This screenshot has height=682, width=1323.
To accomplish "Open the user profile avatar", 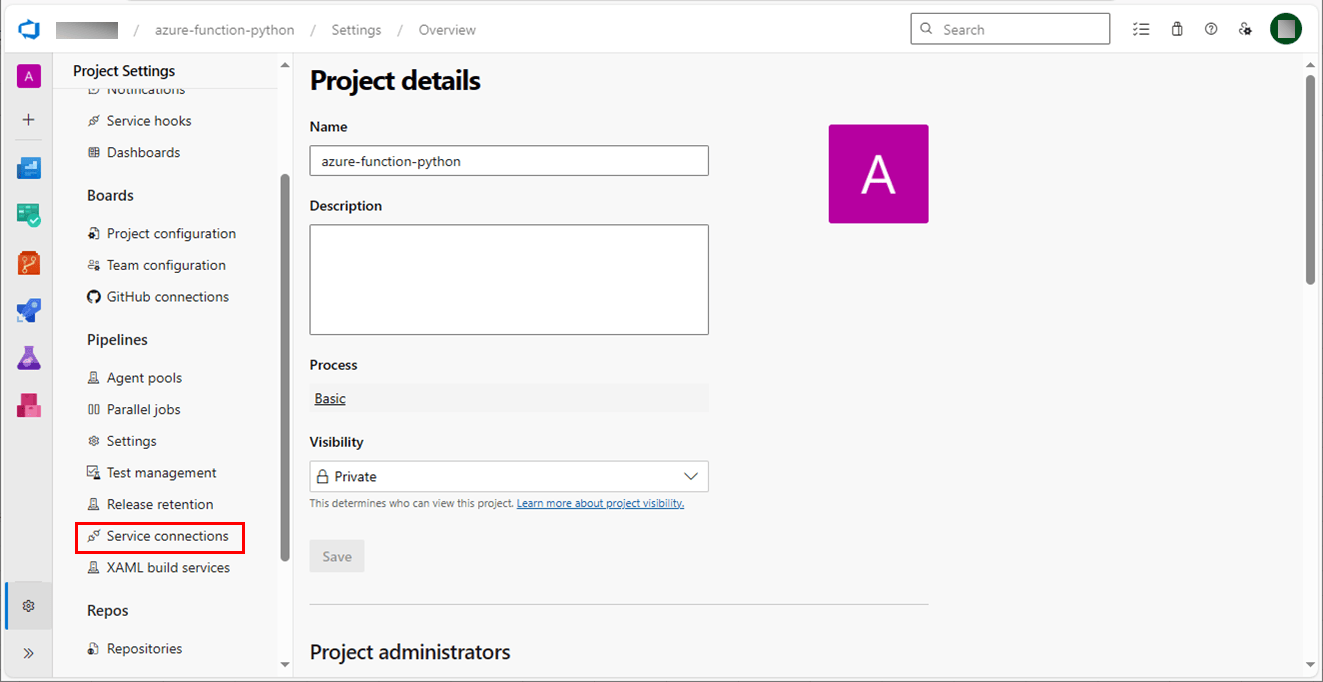I will [1286, 29].
